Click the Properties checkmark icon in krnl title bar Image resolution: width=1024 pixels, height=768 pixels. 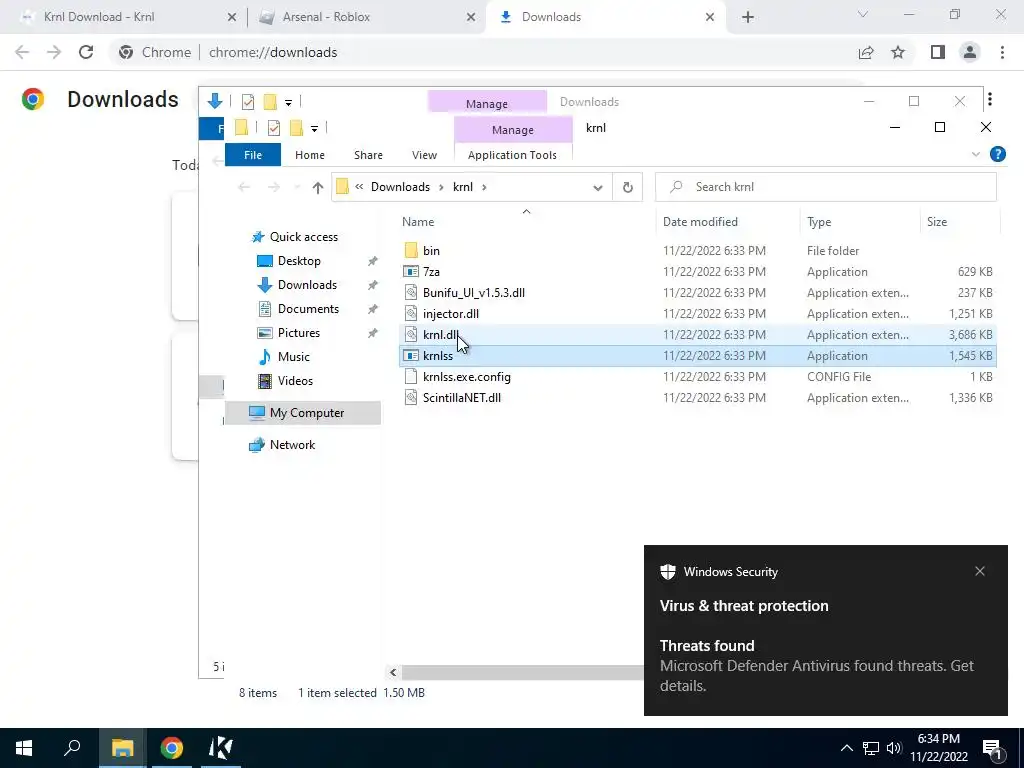[x=274, y=128]
